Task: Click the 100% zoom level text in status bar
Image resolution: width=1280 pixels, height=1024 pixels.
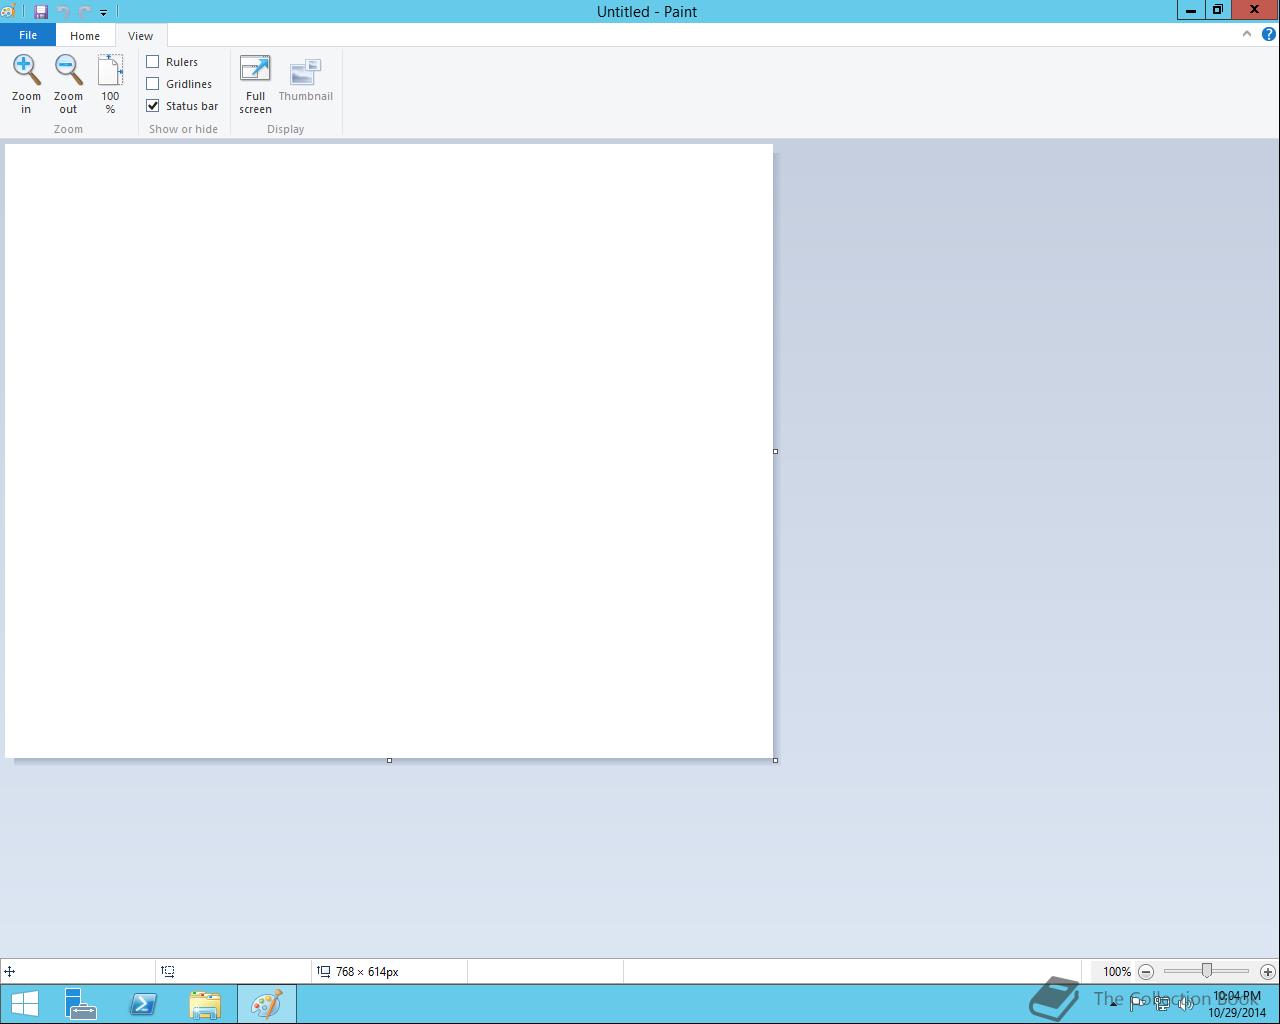Action: pos(1117,972)
